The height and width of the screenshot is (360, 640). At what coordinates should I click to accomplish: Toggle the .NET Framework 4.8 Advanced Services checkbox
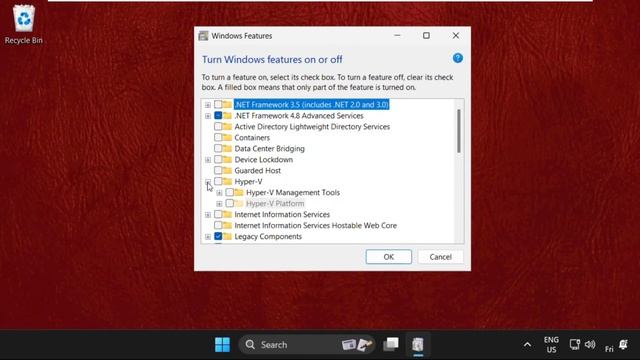(x=218, y=116)
